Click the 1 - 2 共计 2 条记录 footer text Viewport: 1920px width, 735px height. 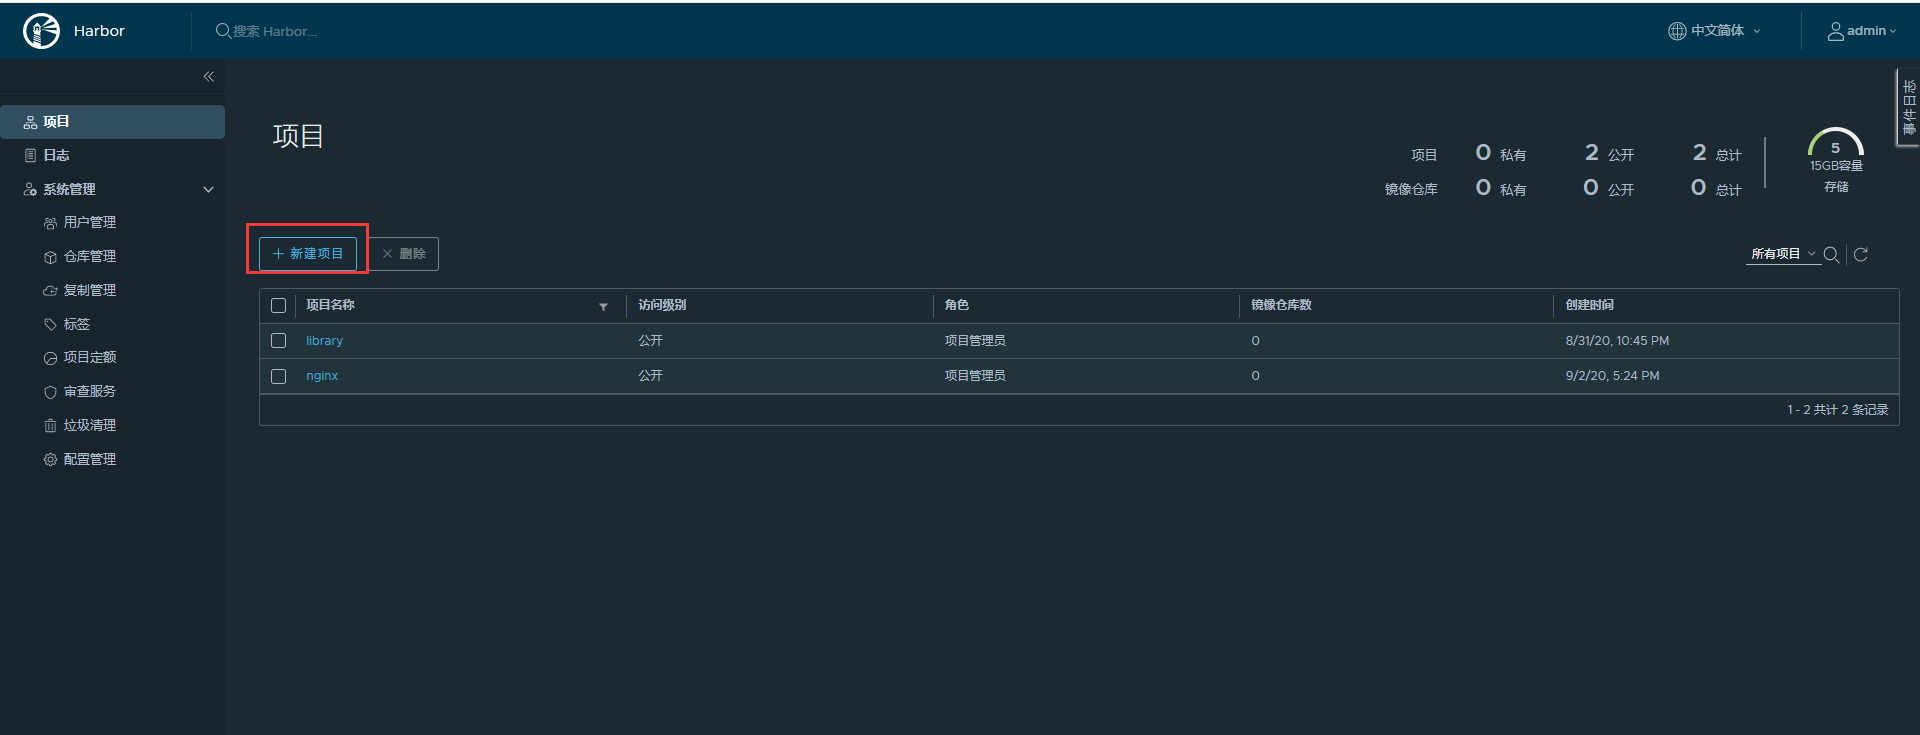click(x=1837, y=410)
